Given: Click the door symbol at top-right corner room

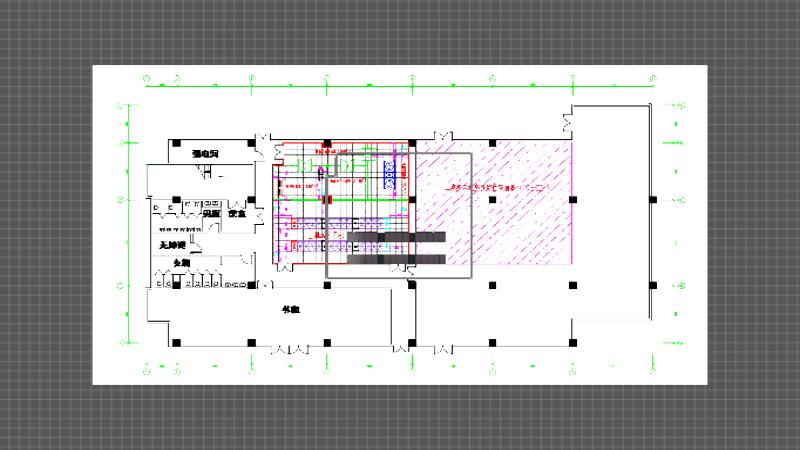Looking at the screenshot, I should [568, 123].
